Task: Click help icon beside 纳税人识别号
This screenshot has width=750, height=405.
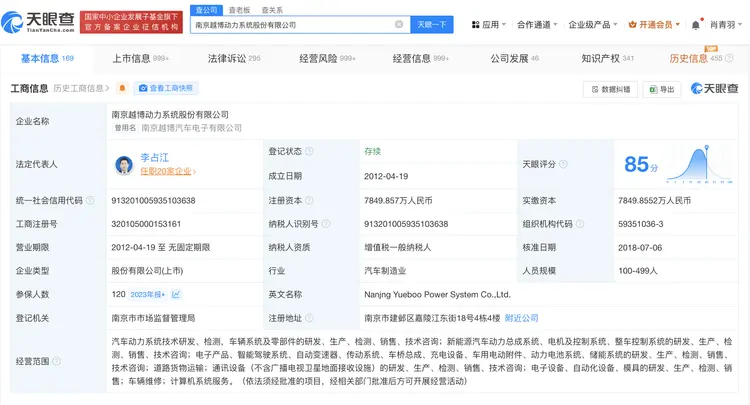Action: point(326,224)
